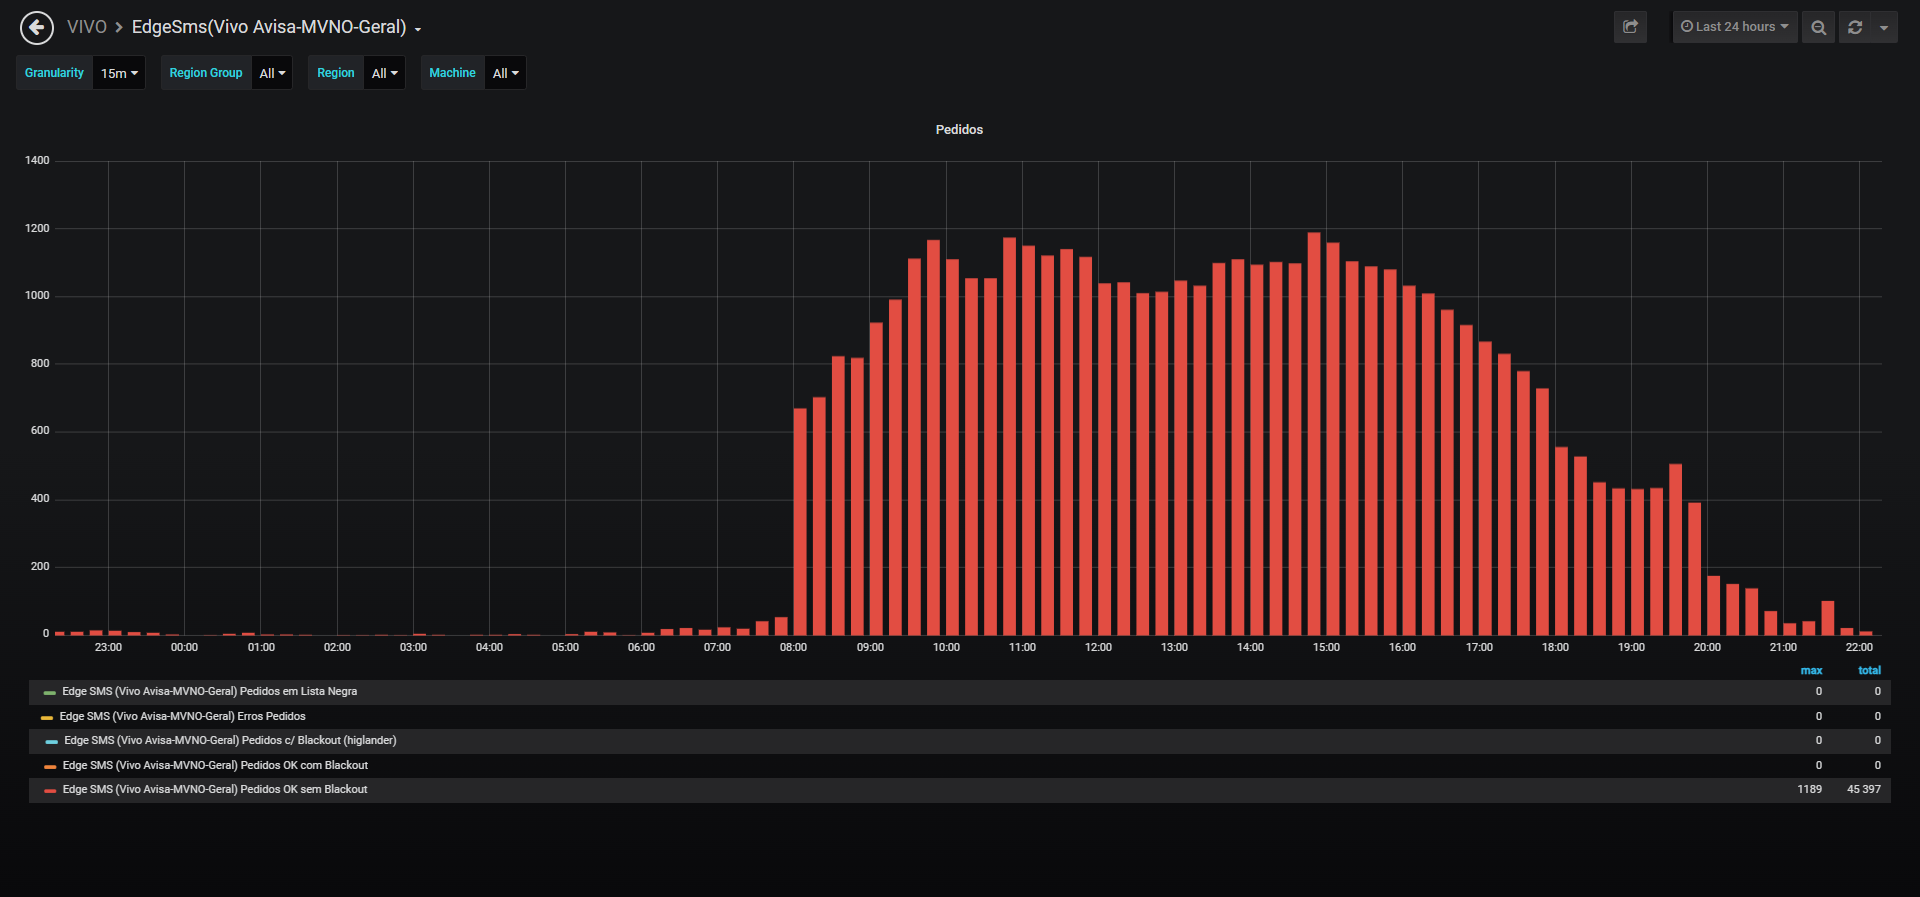Open the Granularity 15m dropdown

[119, 73]
